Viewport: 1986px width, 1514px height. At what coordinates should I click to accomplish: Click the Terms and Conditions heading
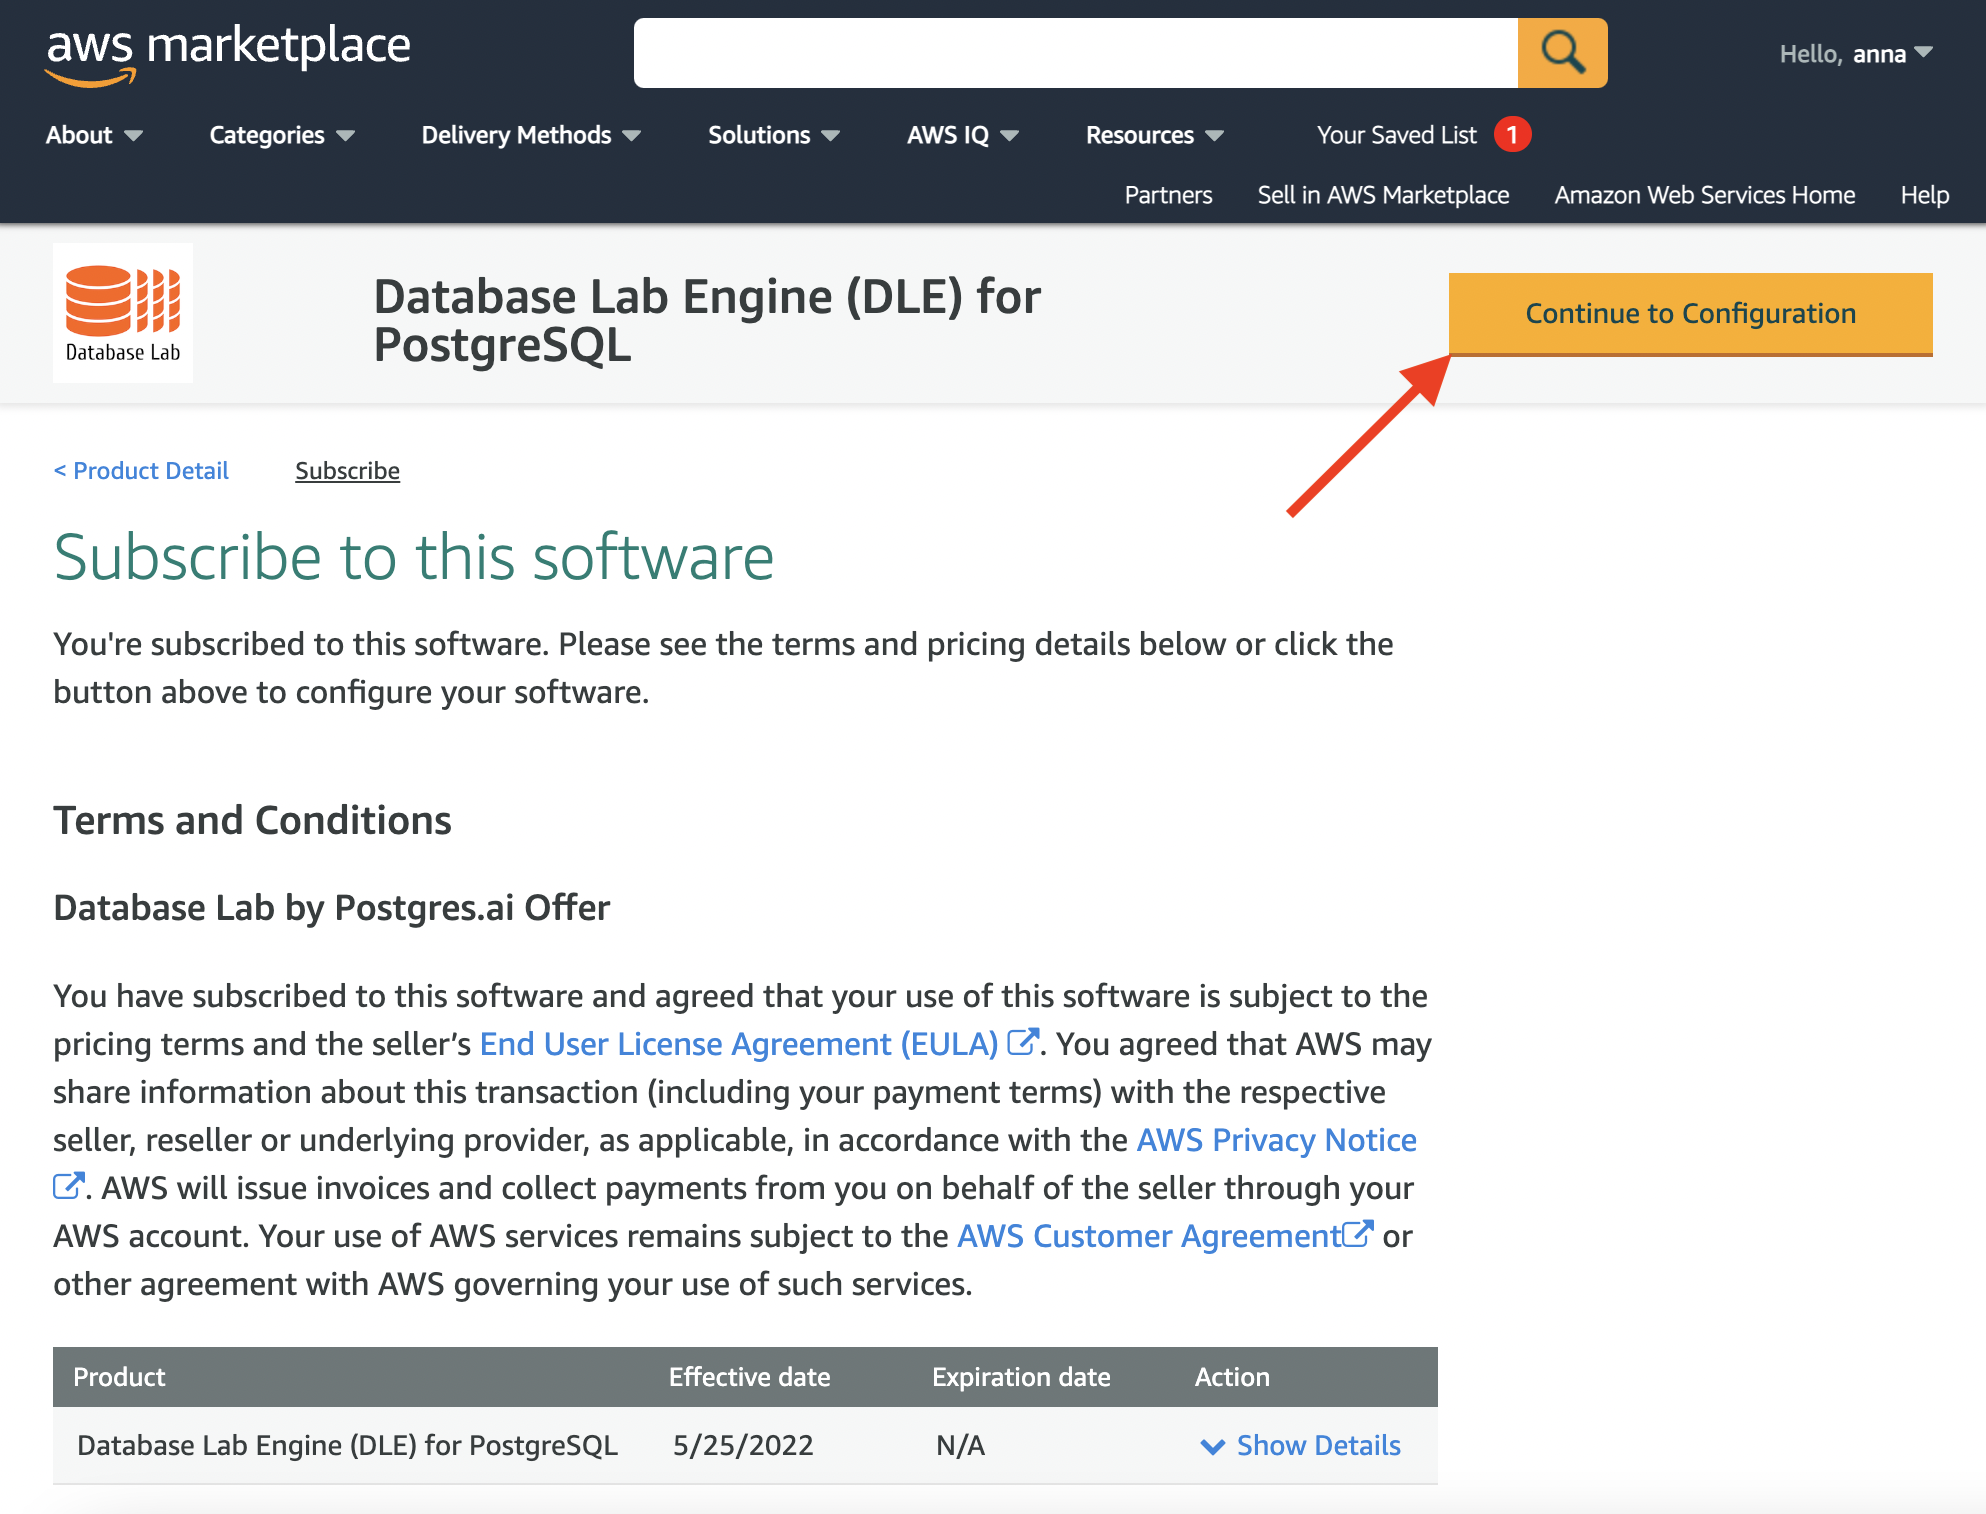pos(252,820)
